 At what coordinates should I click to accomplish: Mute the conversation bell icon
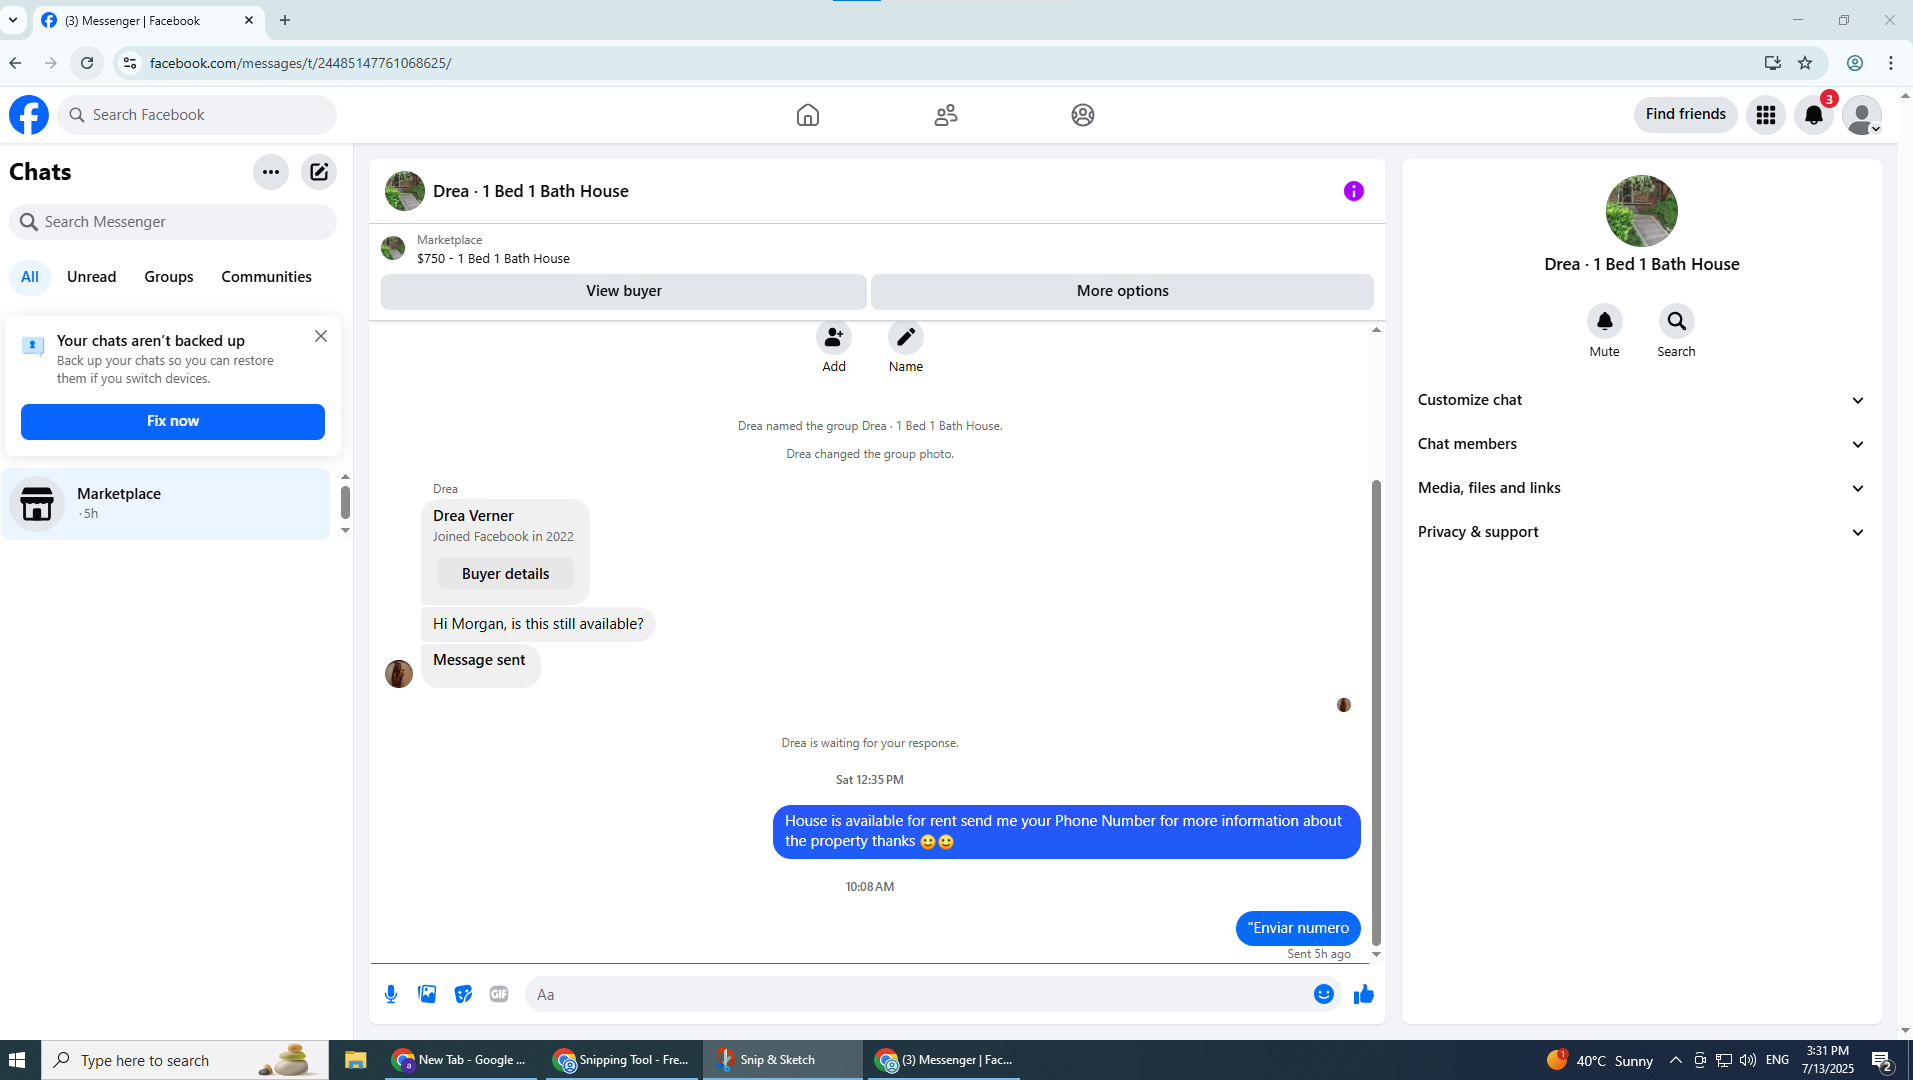[1605, 321]
